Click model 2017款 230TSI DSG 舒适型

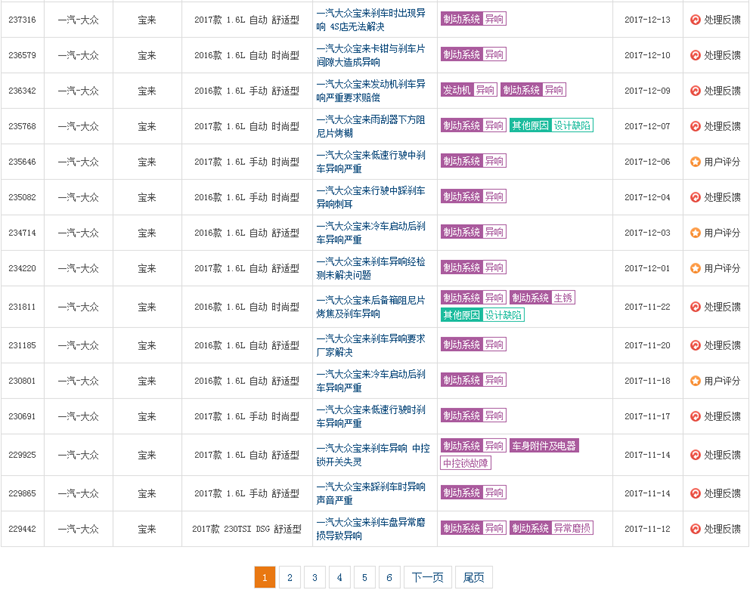[247, 529]
